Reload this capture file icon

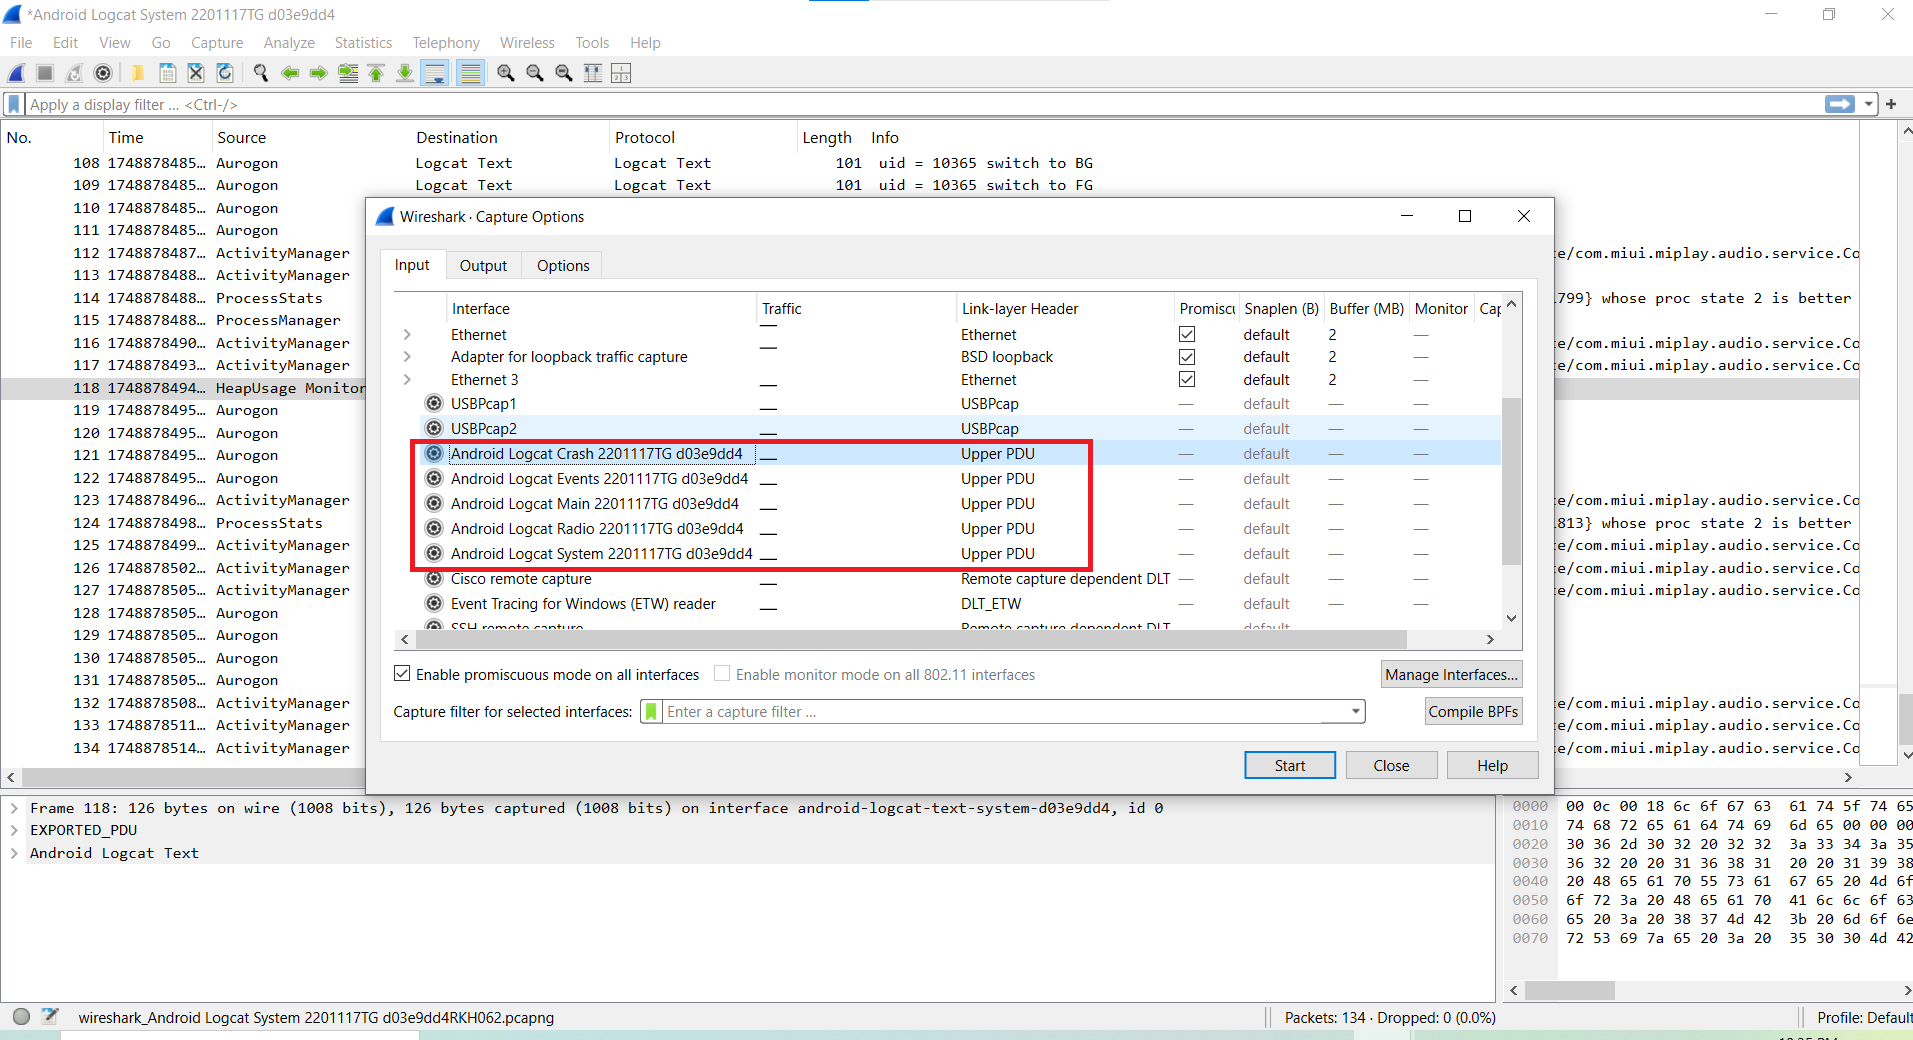pos(225,73)
